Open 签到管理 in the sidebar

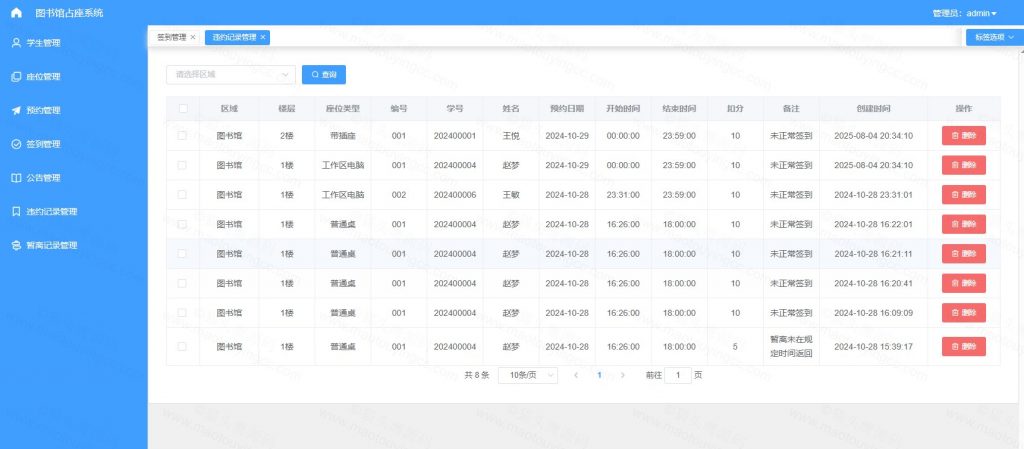coord(74,144)
